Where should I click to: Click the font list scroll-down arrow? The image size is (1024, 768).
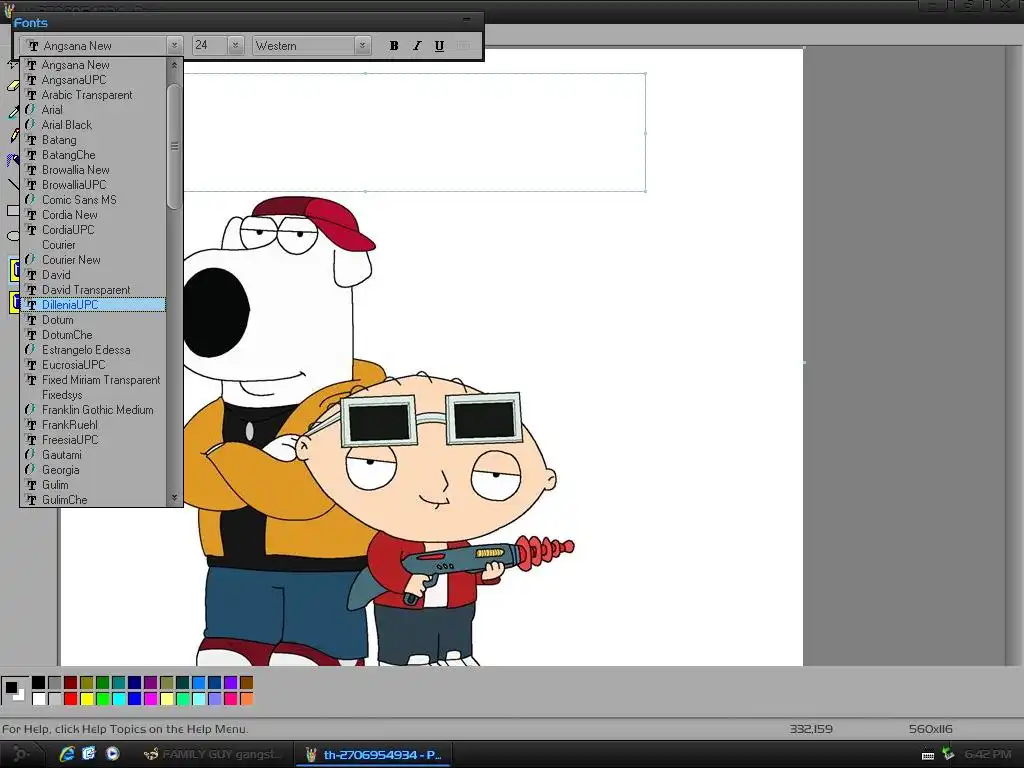coord(174,498)
